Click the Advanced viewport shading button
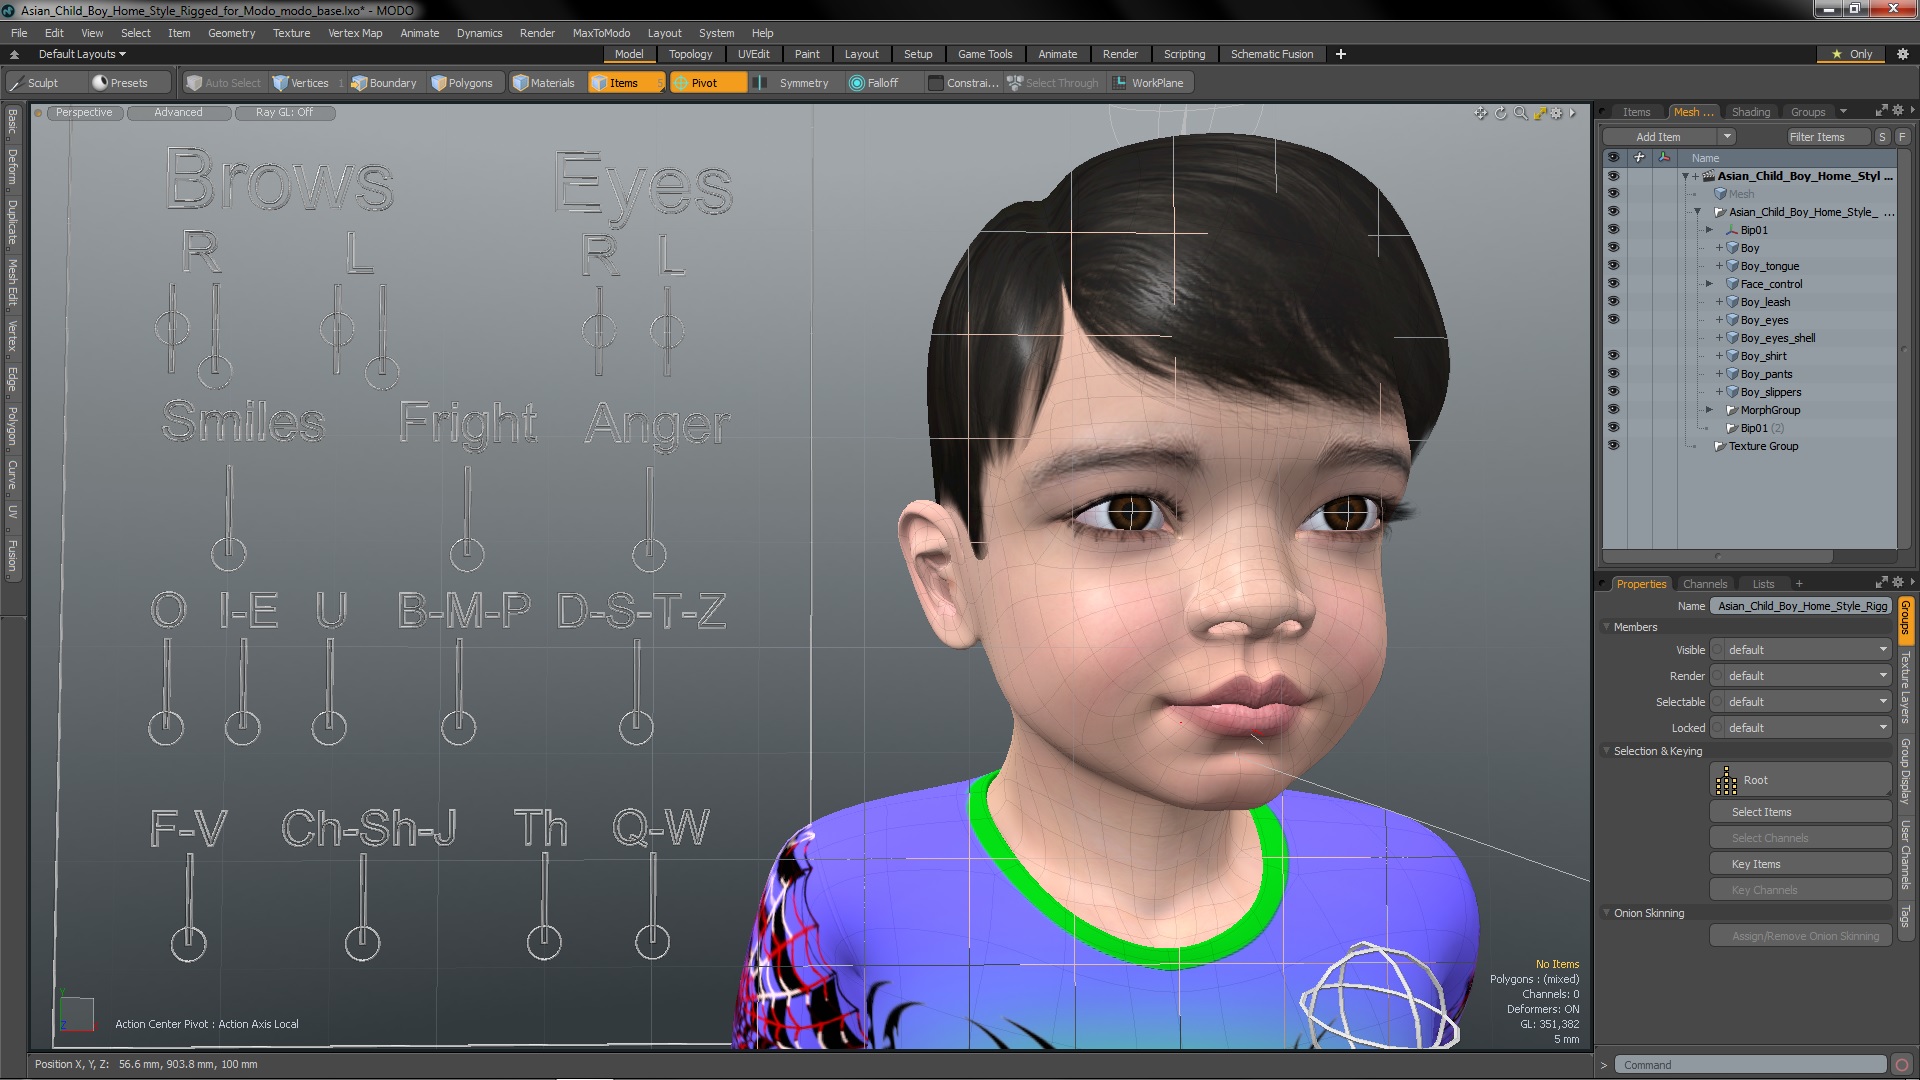The image size is (1920, 1080). (x=178, y=113)
